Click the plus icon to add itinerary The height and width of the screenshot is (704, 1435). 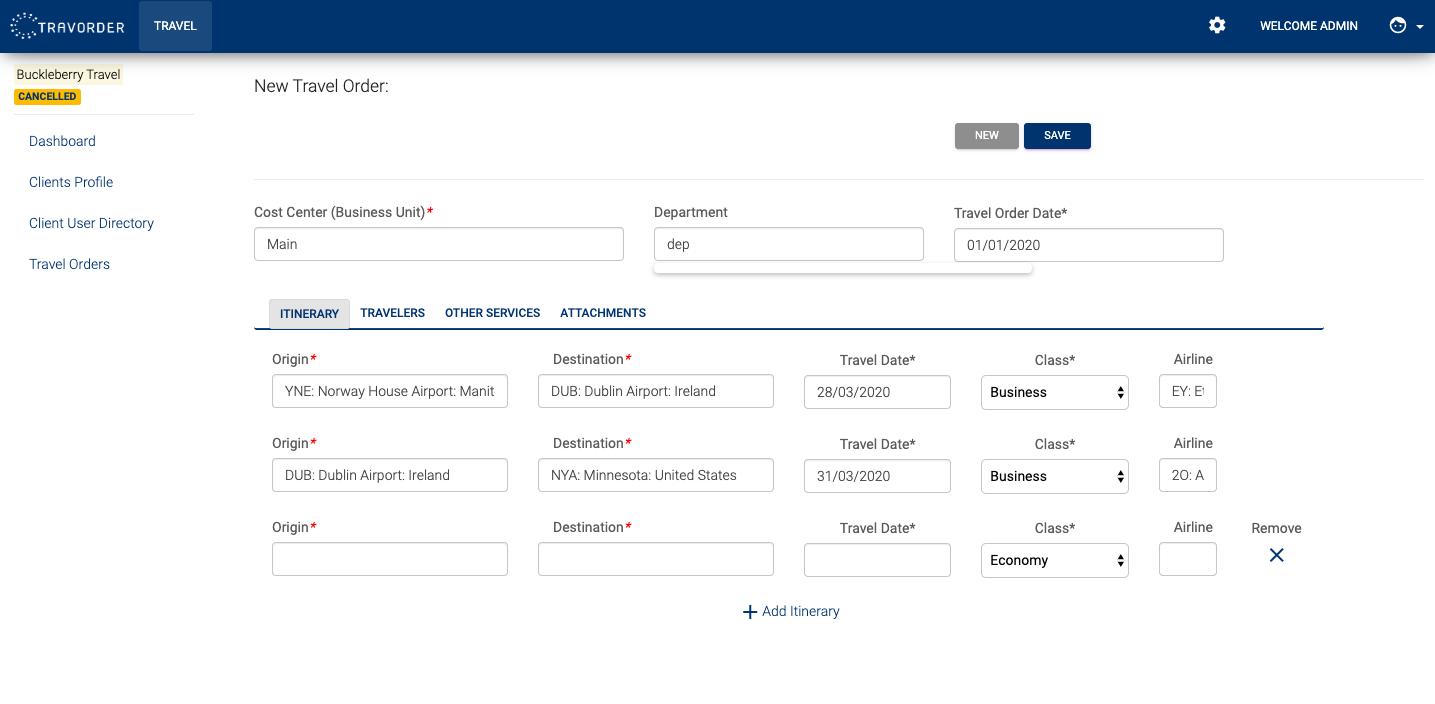coord(750,612)
